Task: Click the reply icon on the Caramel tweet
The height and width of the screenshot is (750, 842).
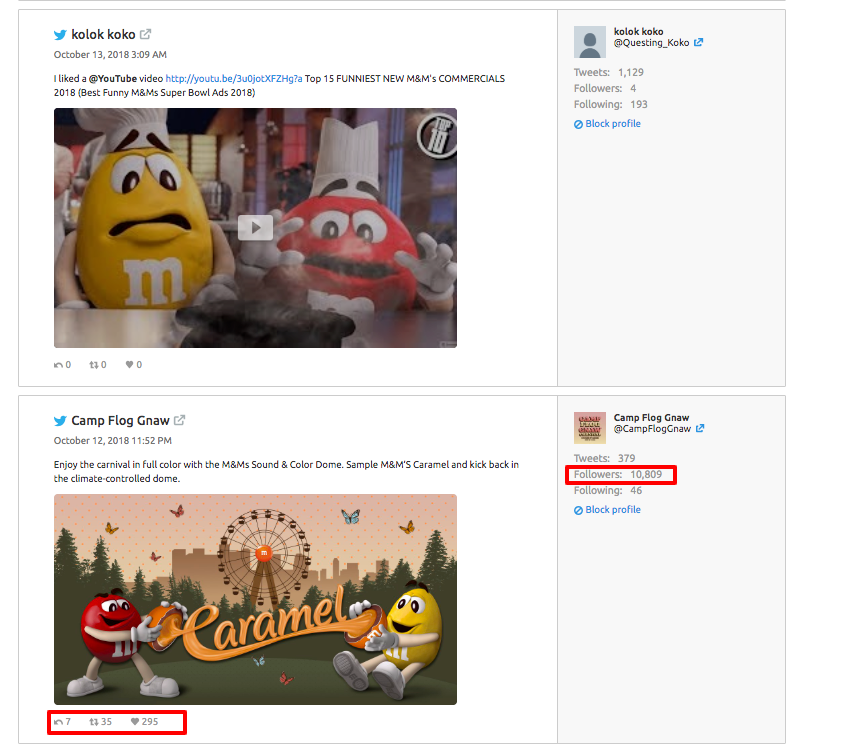Action: pyautogui.click(x=58, y=721)
